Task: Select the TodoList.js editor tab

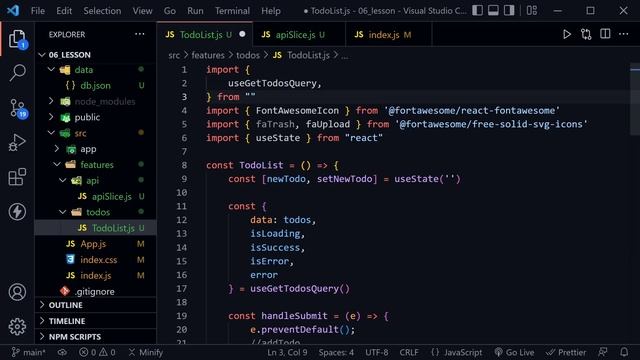Action: pyautogui.click(x=205, y=35)
